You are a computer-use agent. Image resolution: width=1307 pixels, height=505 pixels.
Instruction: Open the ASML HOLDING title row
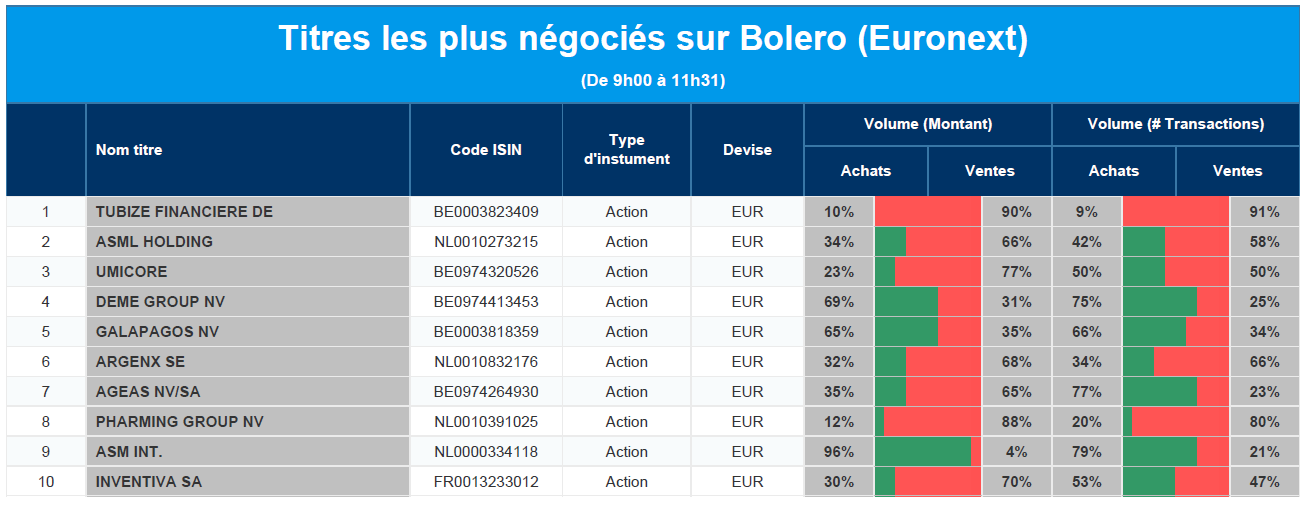(154, 242)
